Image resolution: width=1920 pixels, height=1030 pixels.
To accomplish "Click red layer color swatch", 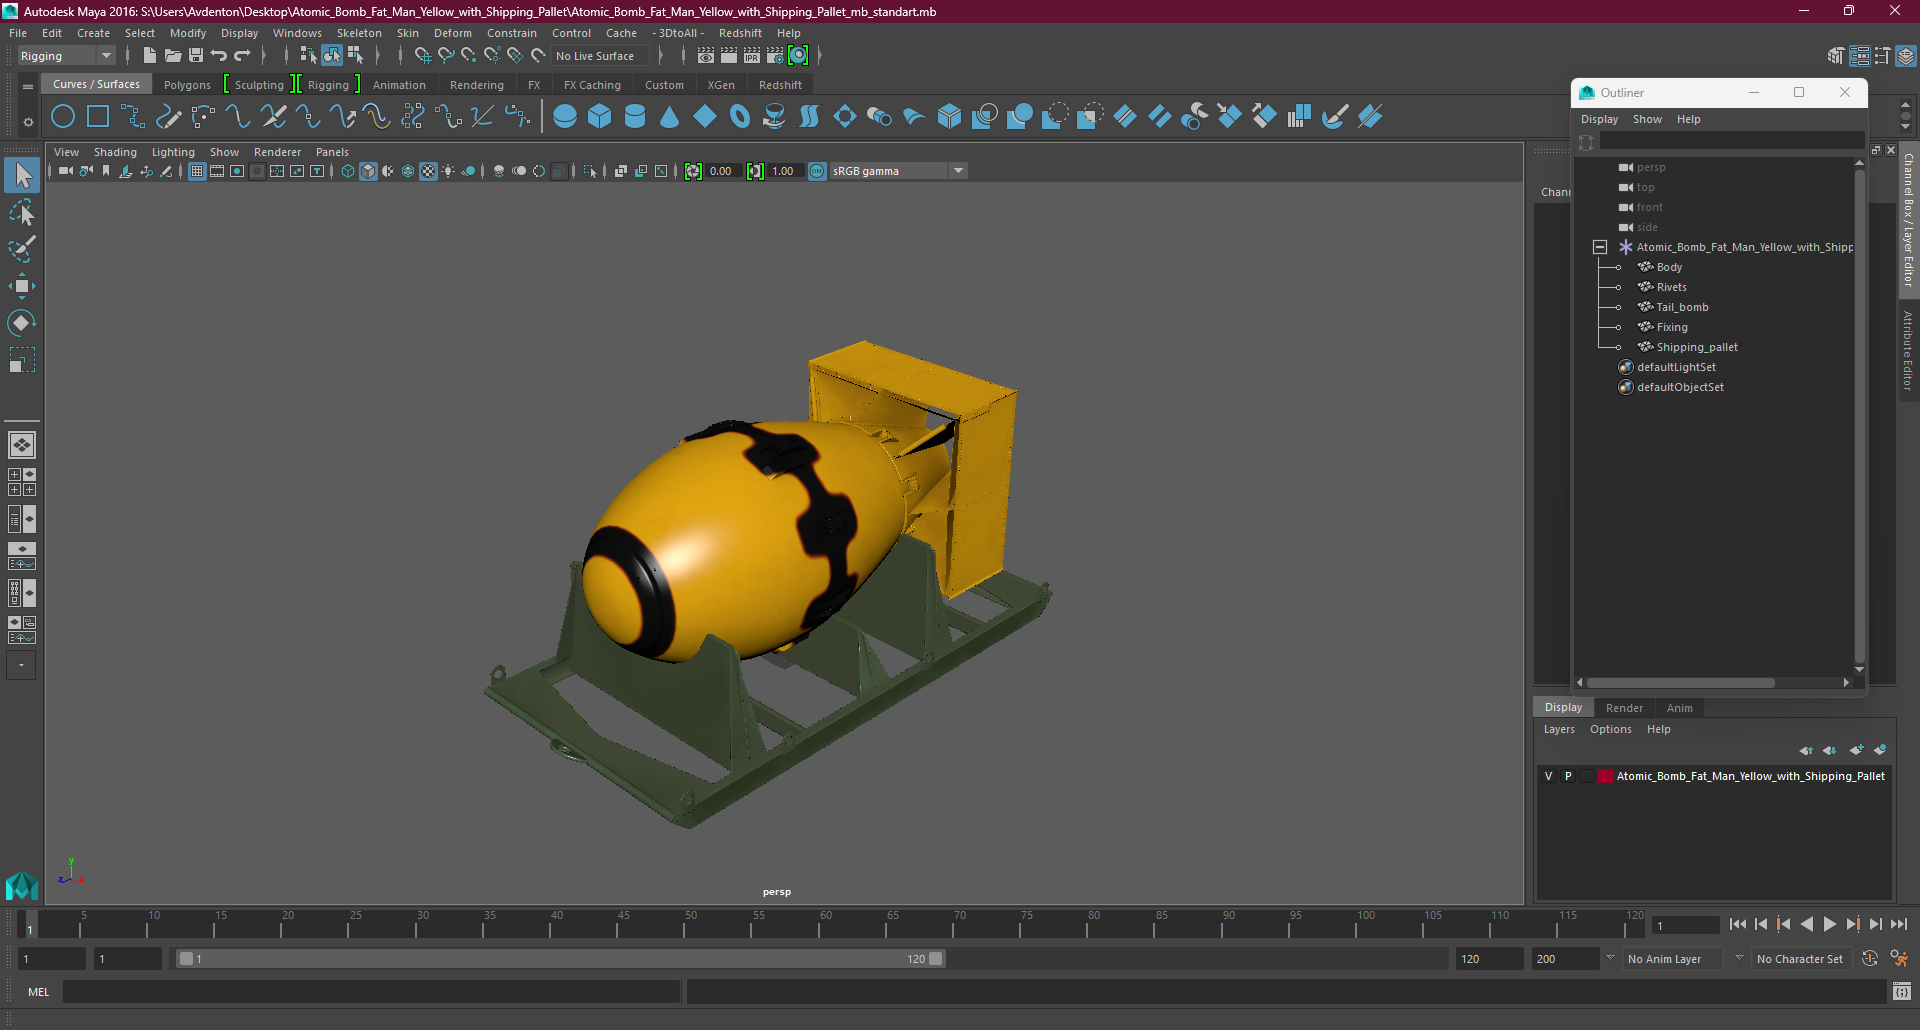I will 1605,777.
